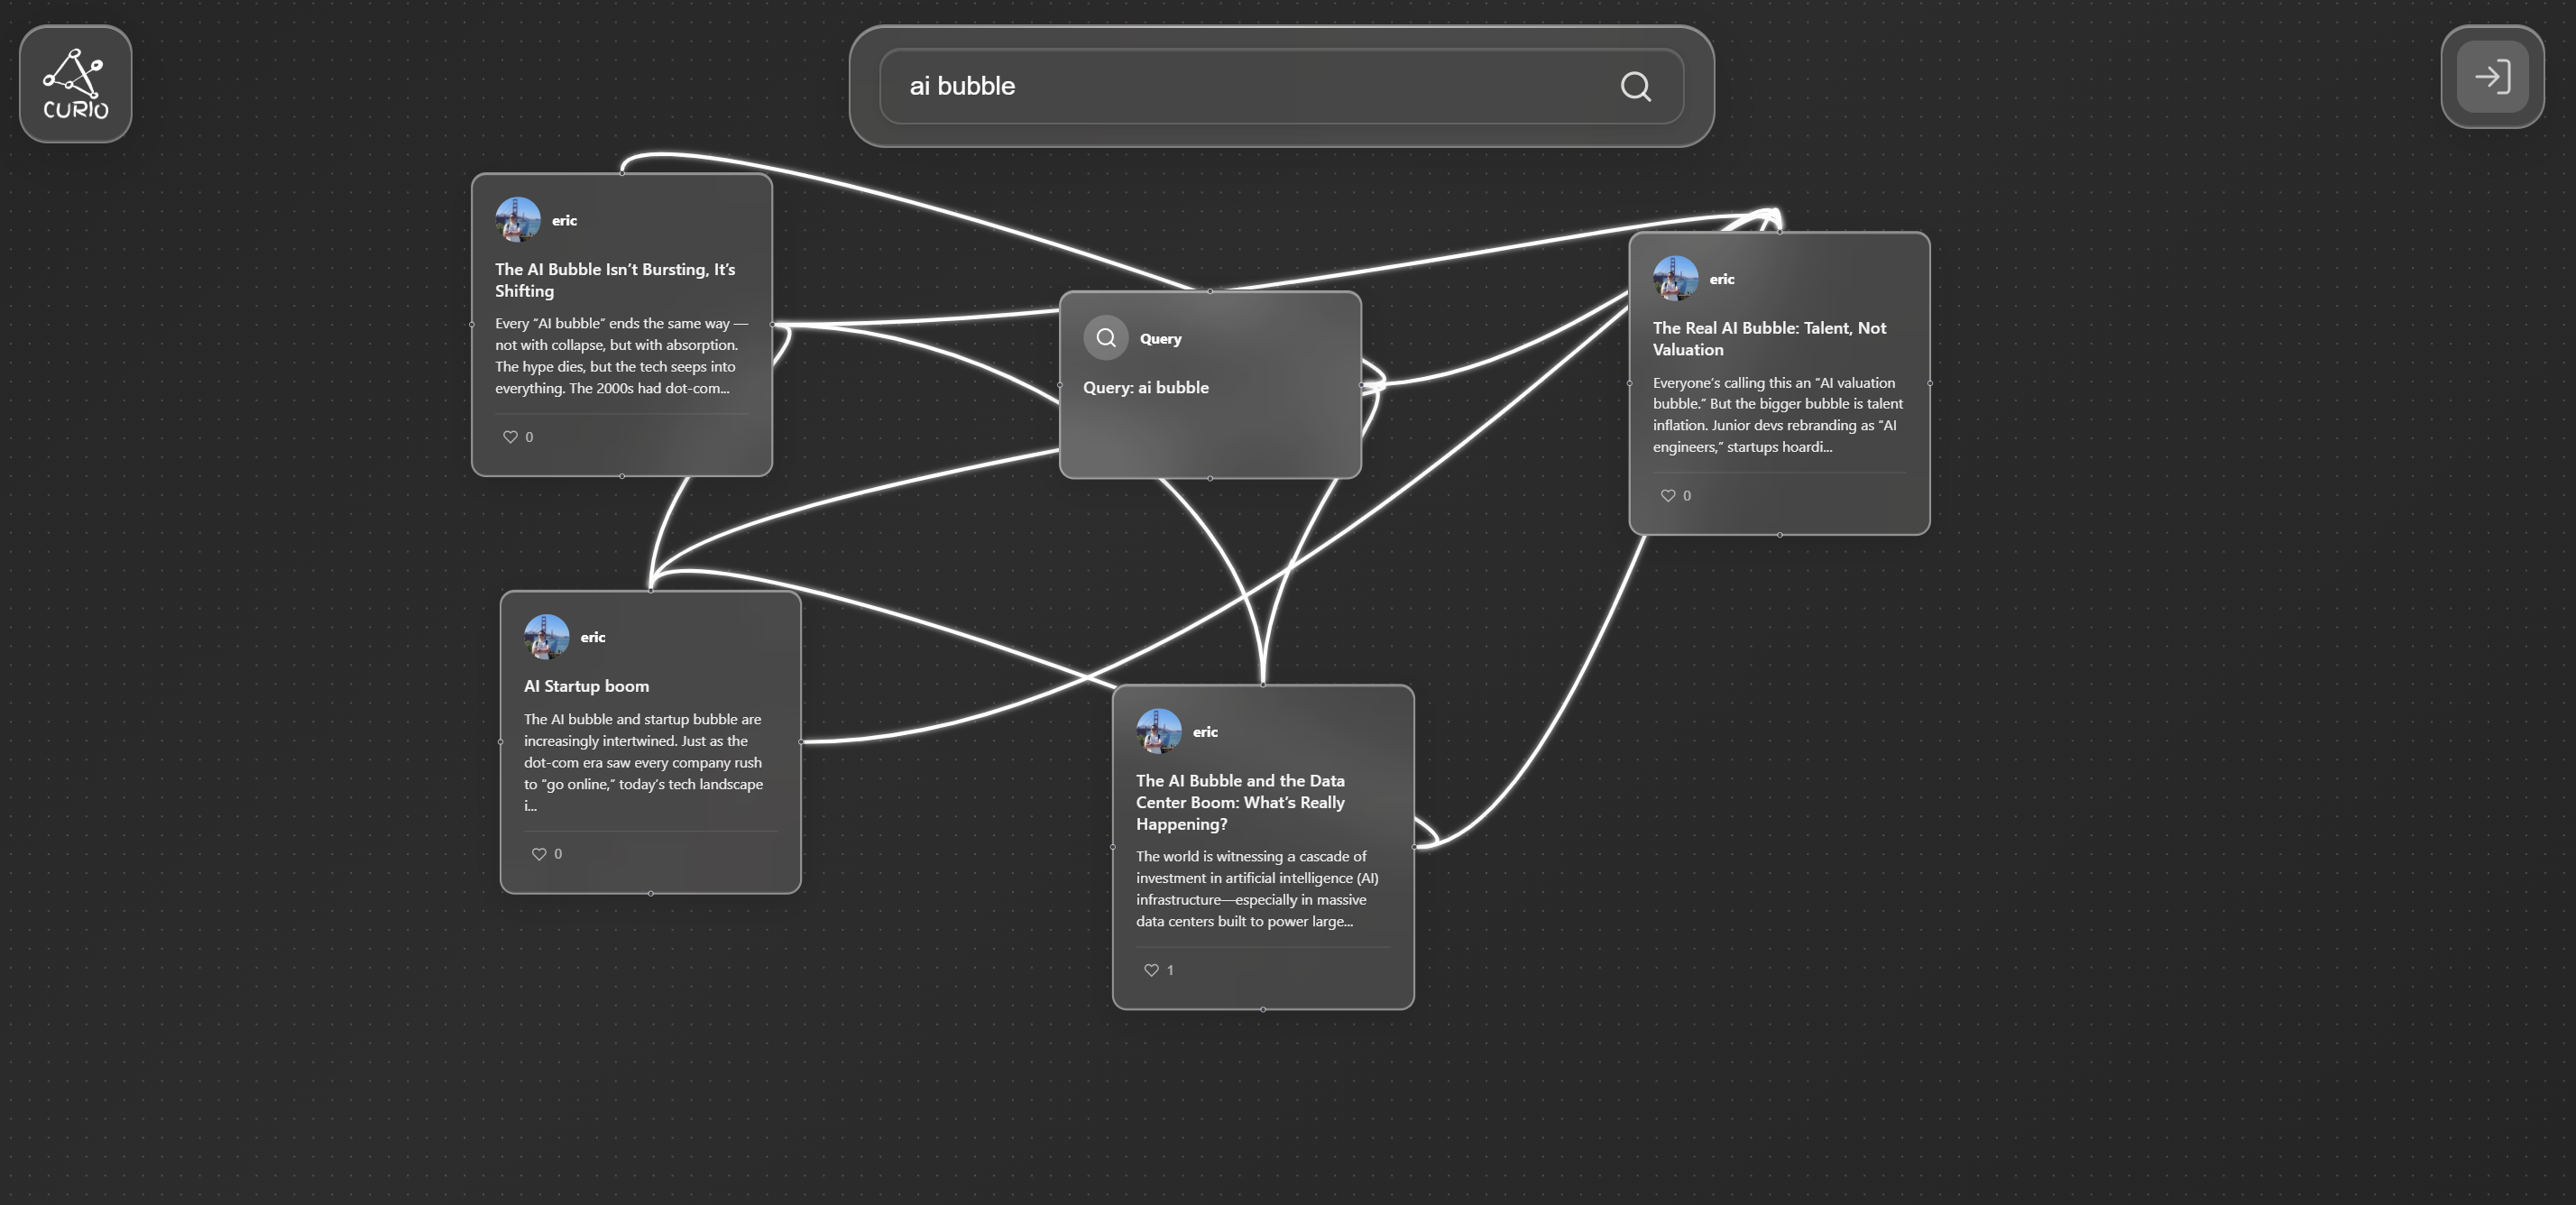Open the 'AI Startup boom' post title
Screen dimensions: 2576x1205
click(586, 686)
